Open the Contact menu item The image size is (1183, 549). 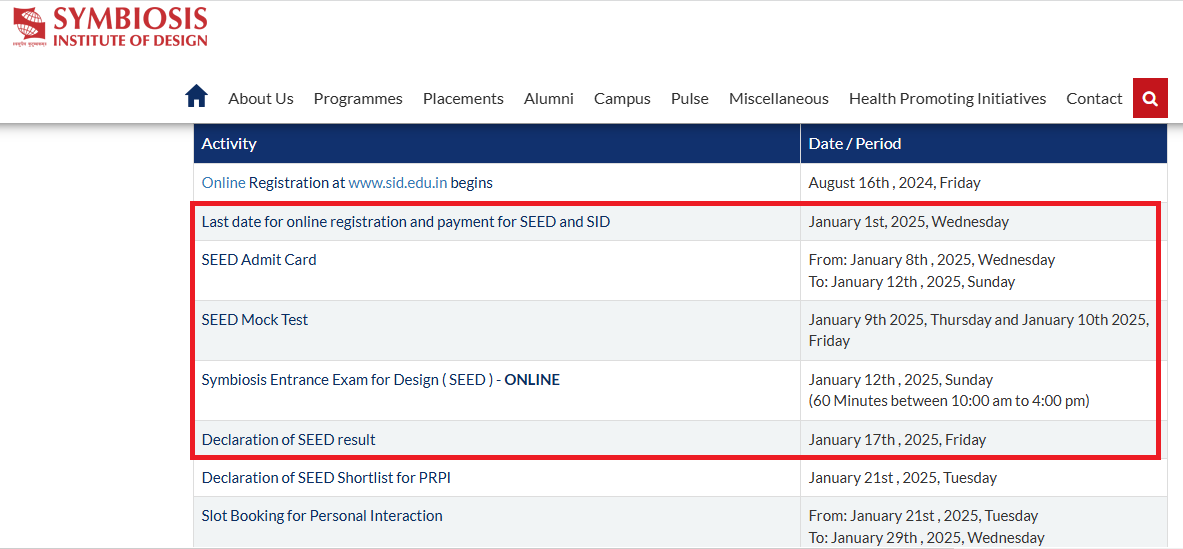1094,99
